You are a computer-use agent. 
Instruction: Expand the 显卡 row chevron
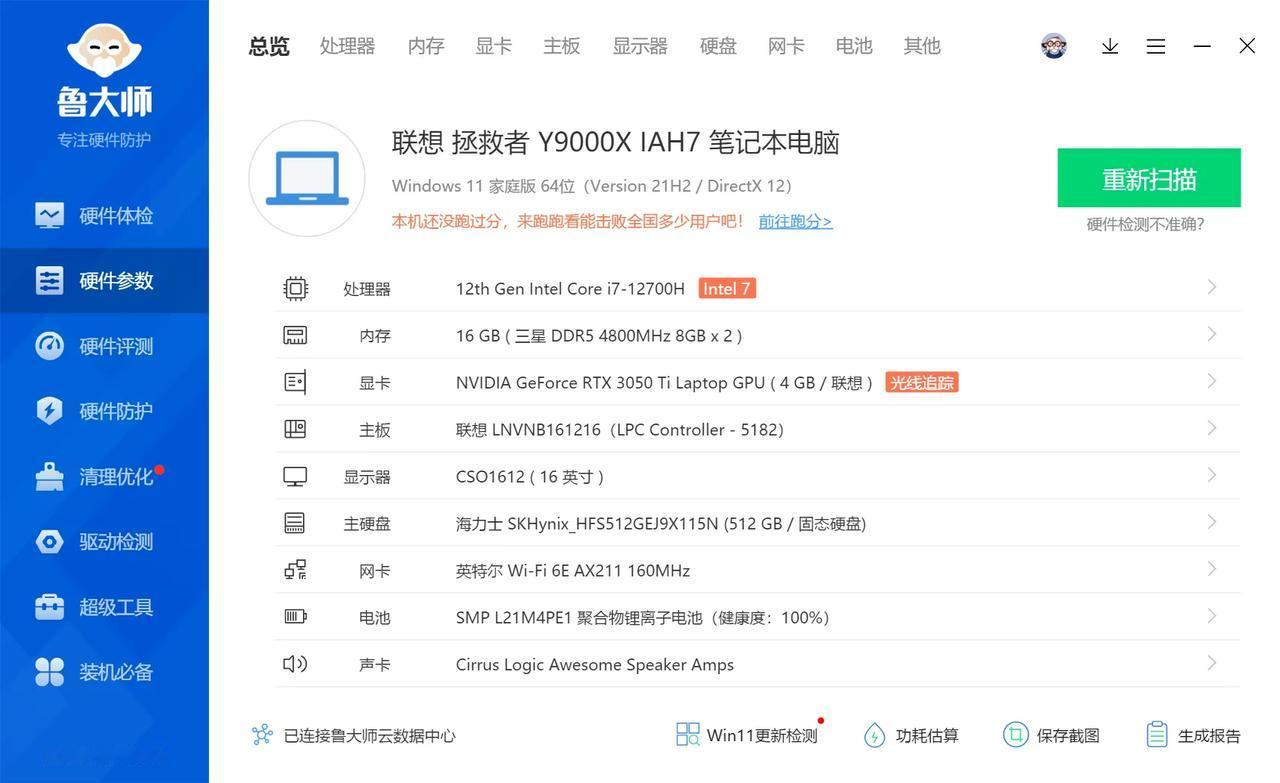pos(1211,381)
